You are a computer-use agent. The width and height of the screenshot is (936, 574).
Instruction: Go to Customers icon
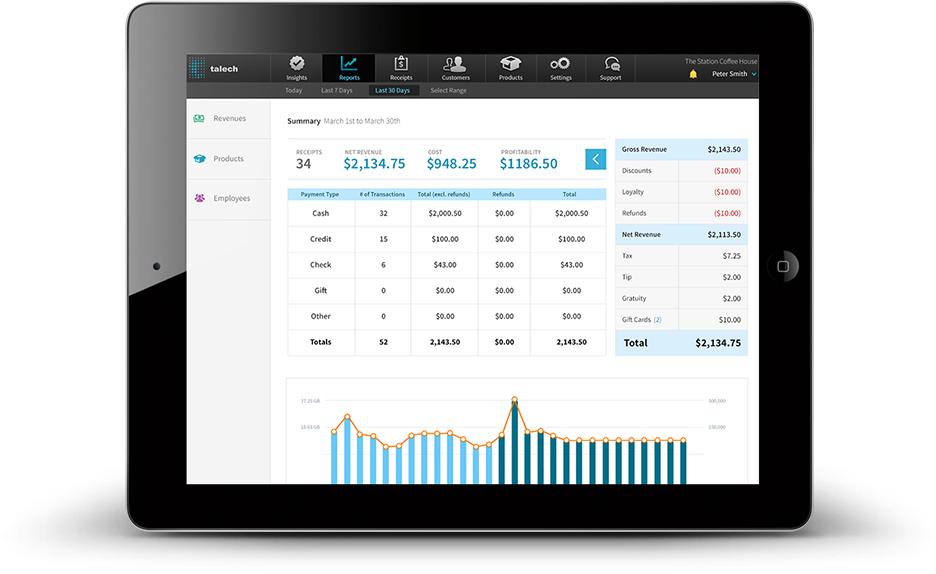(455, 64)
